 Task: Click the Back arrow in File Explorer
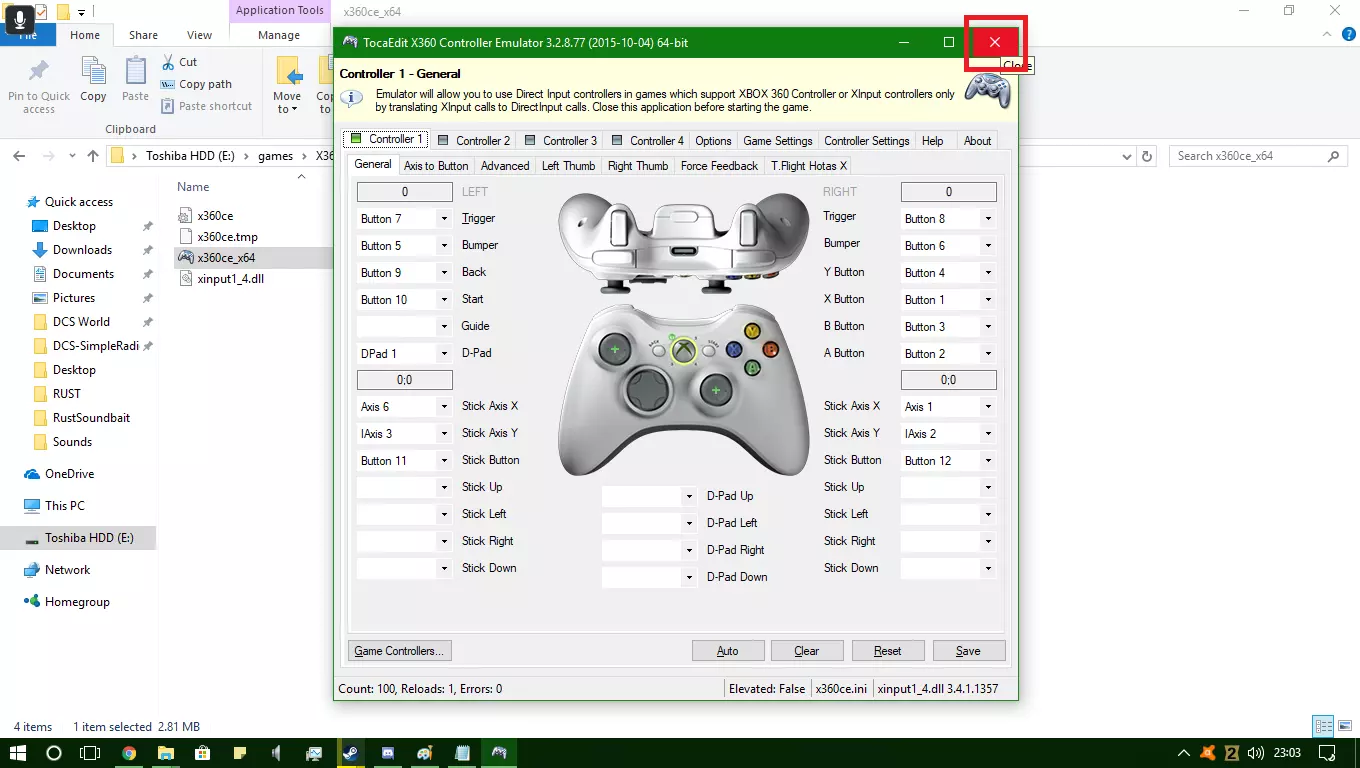19,156
